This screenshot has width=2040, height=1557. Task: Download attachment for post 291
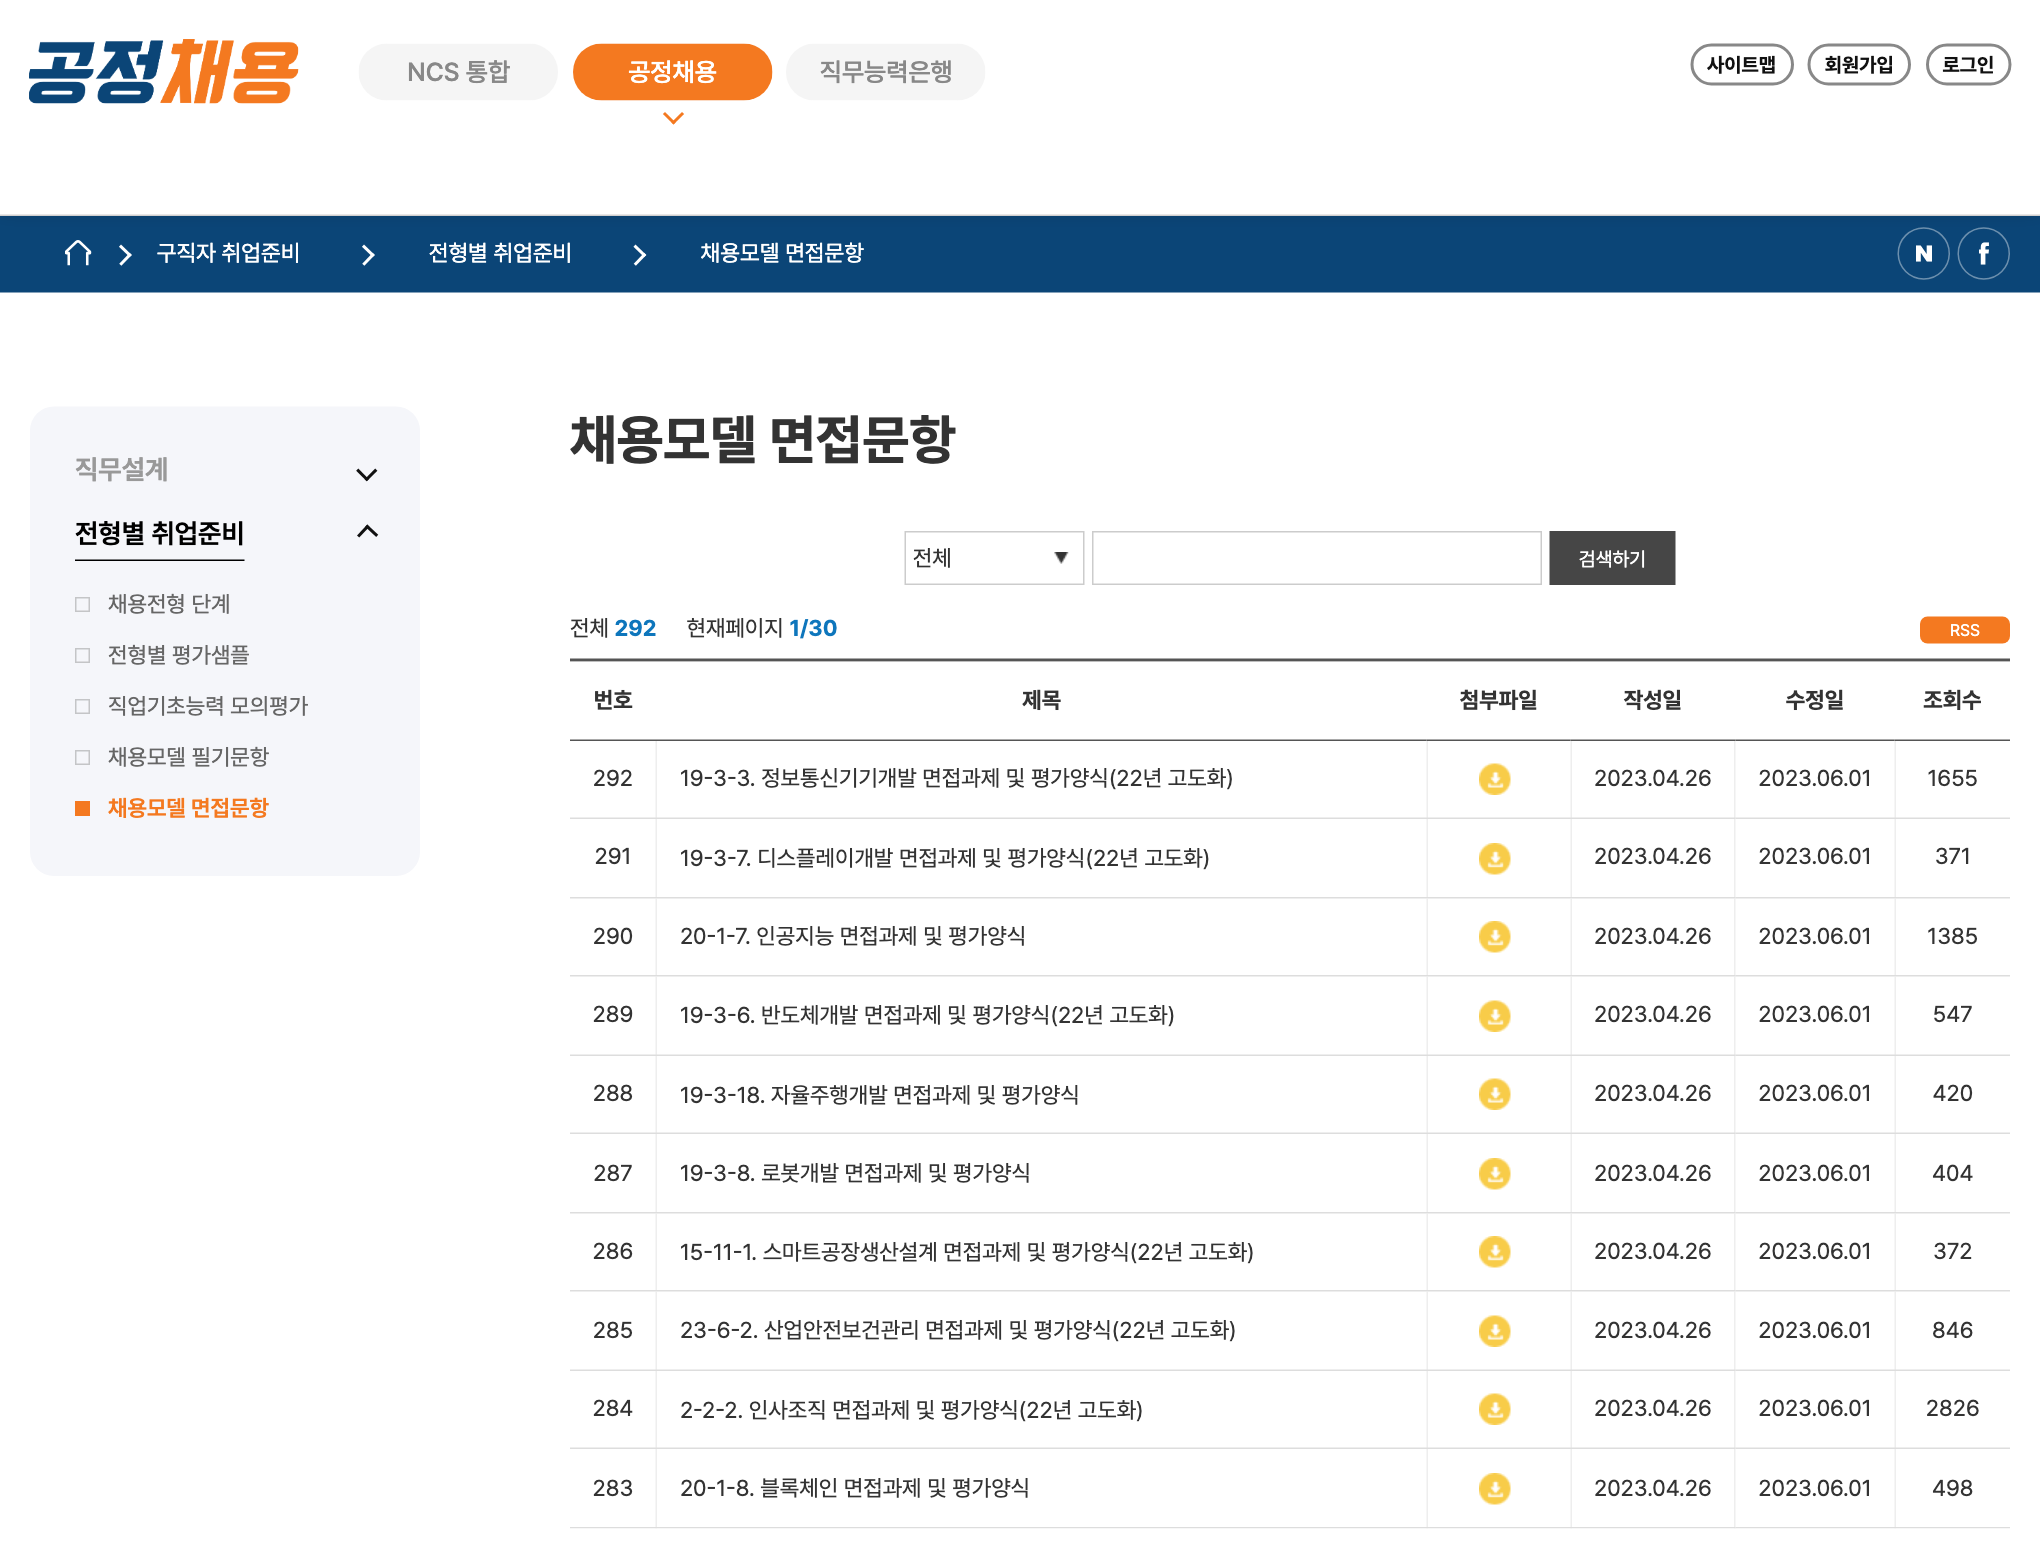click(x=1494, y=858)
